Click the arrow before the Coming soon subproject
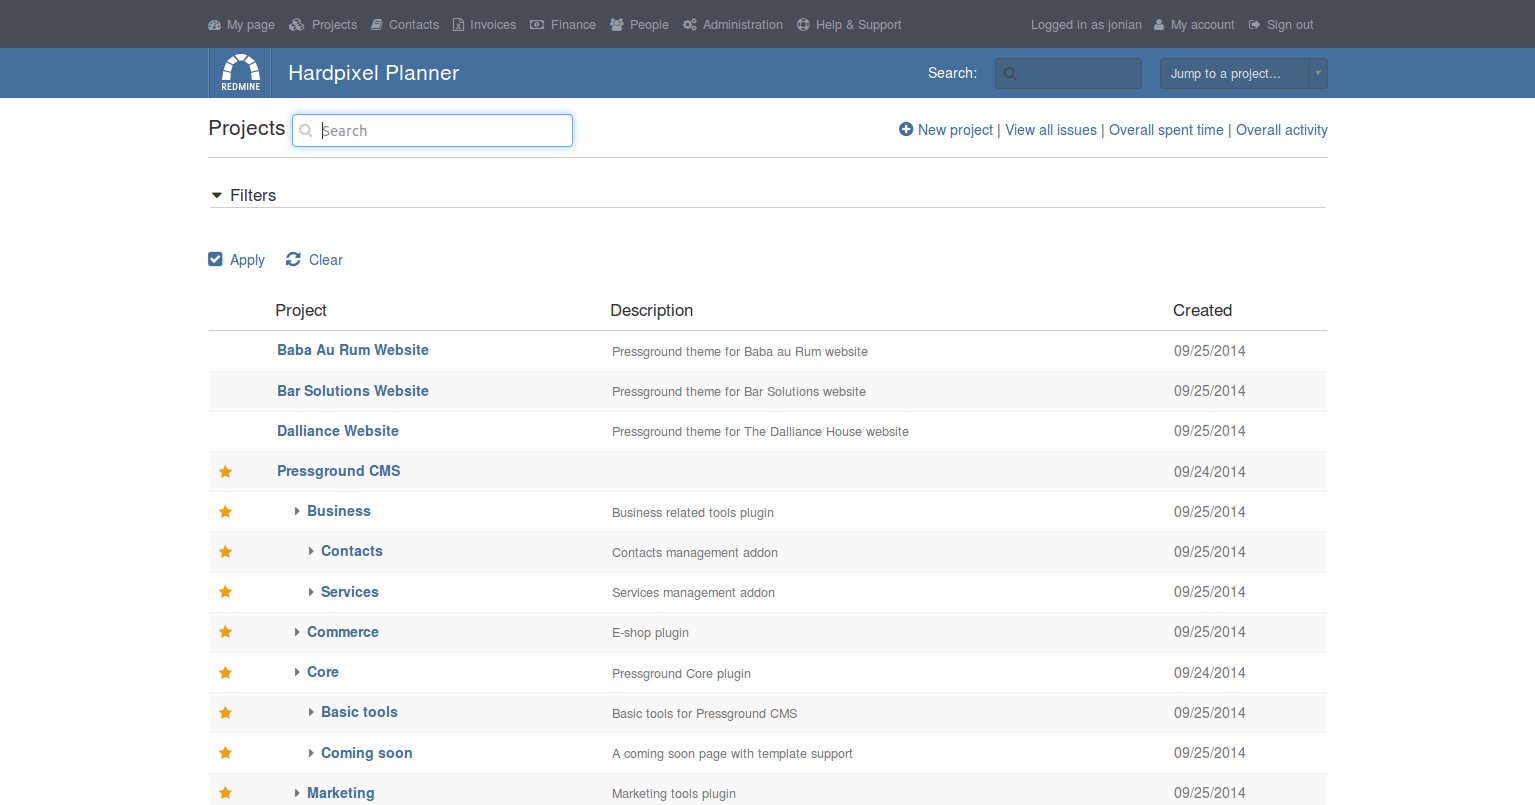Image resolution: width=1535 pixels, height=805 pixels. [x=311, y=753]
